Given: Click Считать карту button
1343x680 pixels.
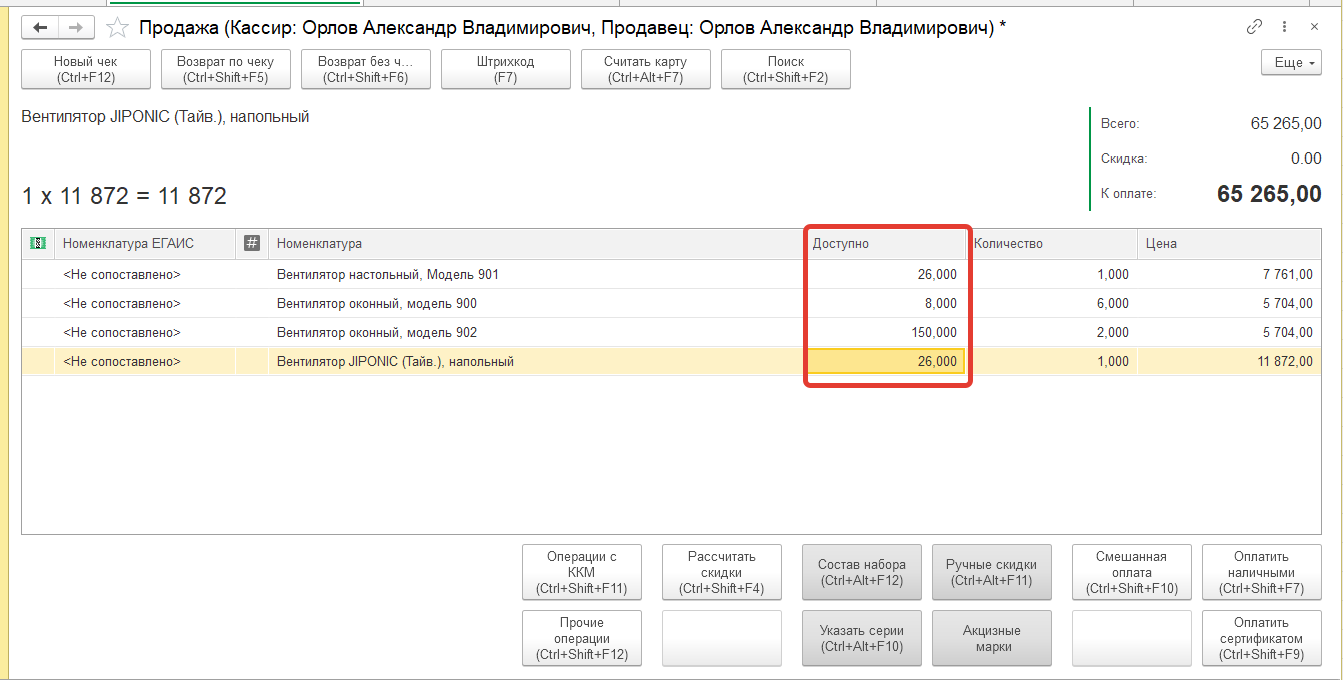Looking at the screenshot, I should point(646,69).
